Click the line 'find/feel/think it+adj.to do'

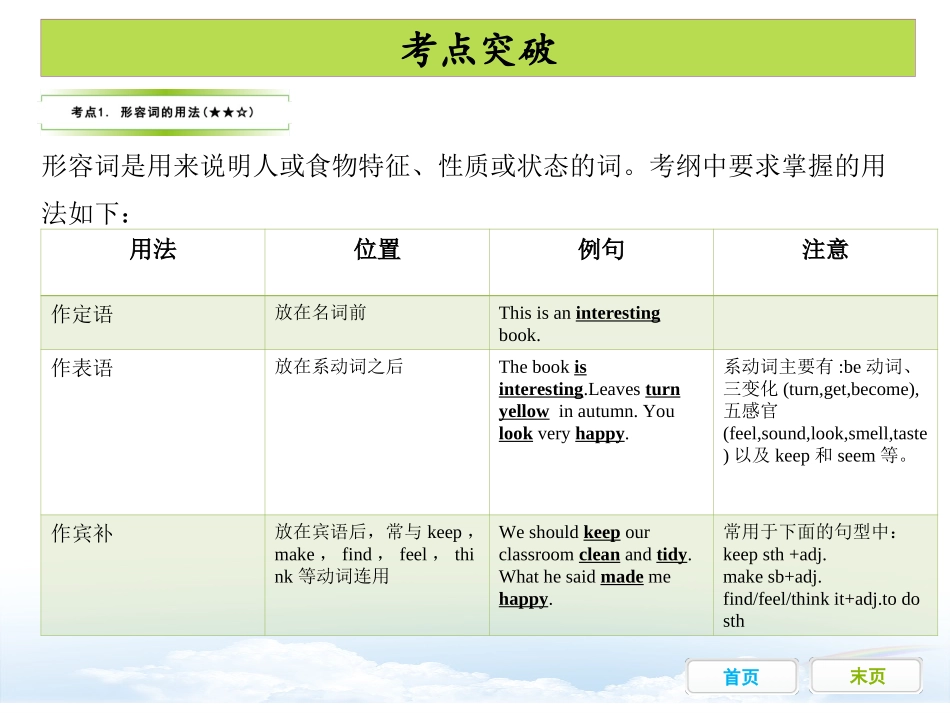point(821,599)
